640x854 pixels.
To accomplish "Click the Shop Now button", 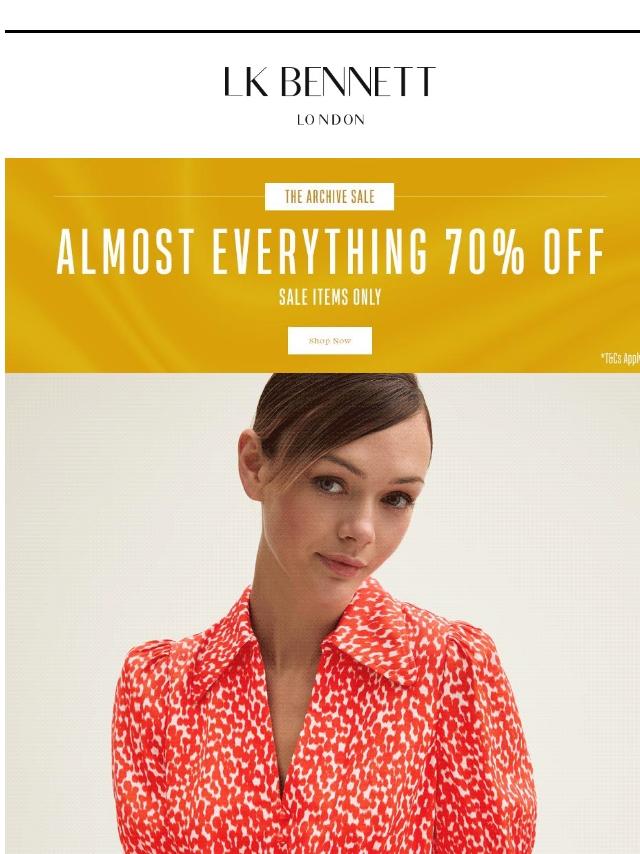I will 330,340.
